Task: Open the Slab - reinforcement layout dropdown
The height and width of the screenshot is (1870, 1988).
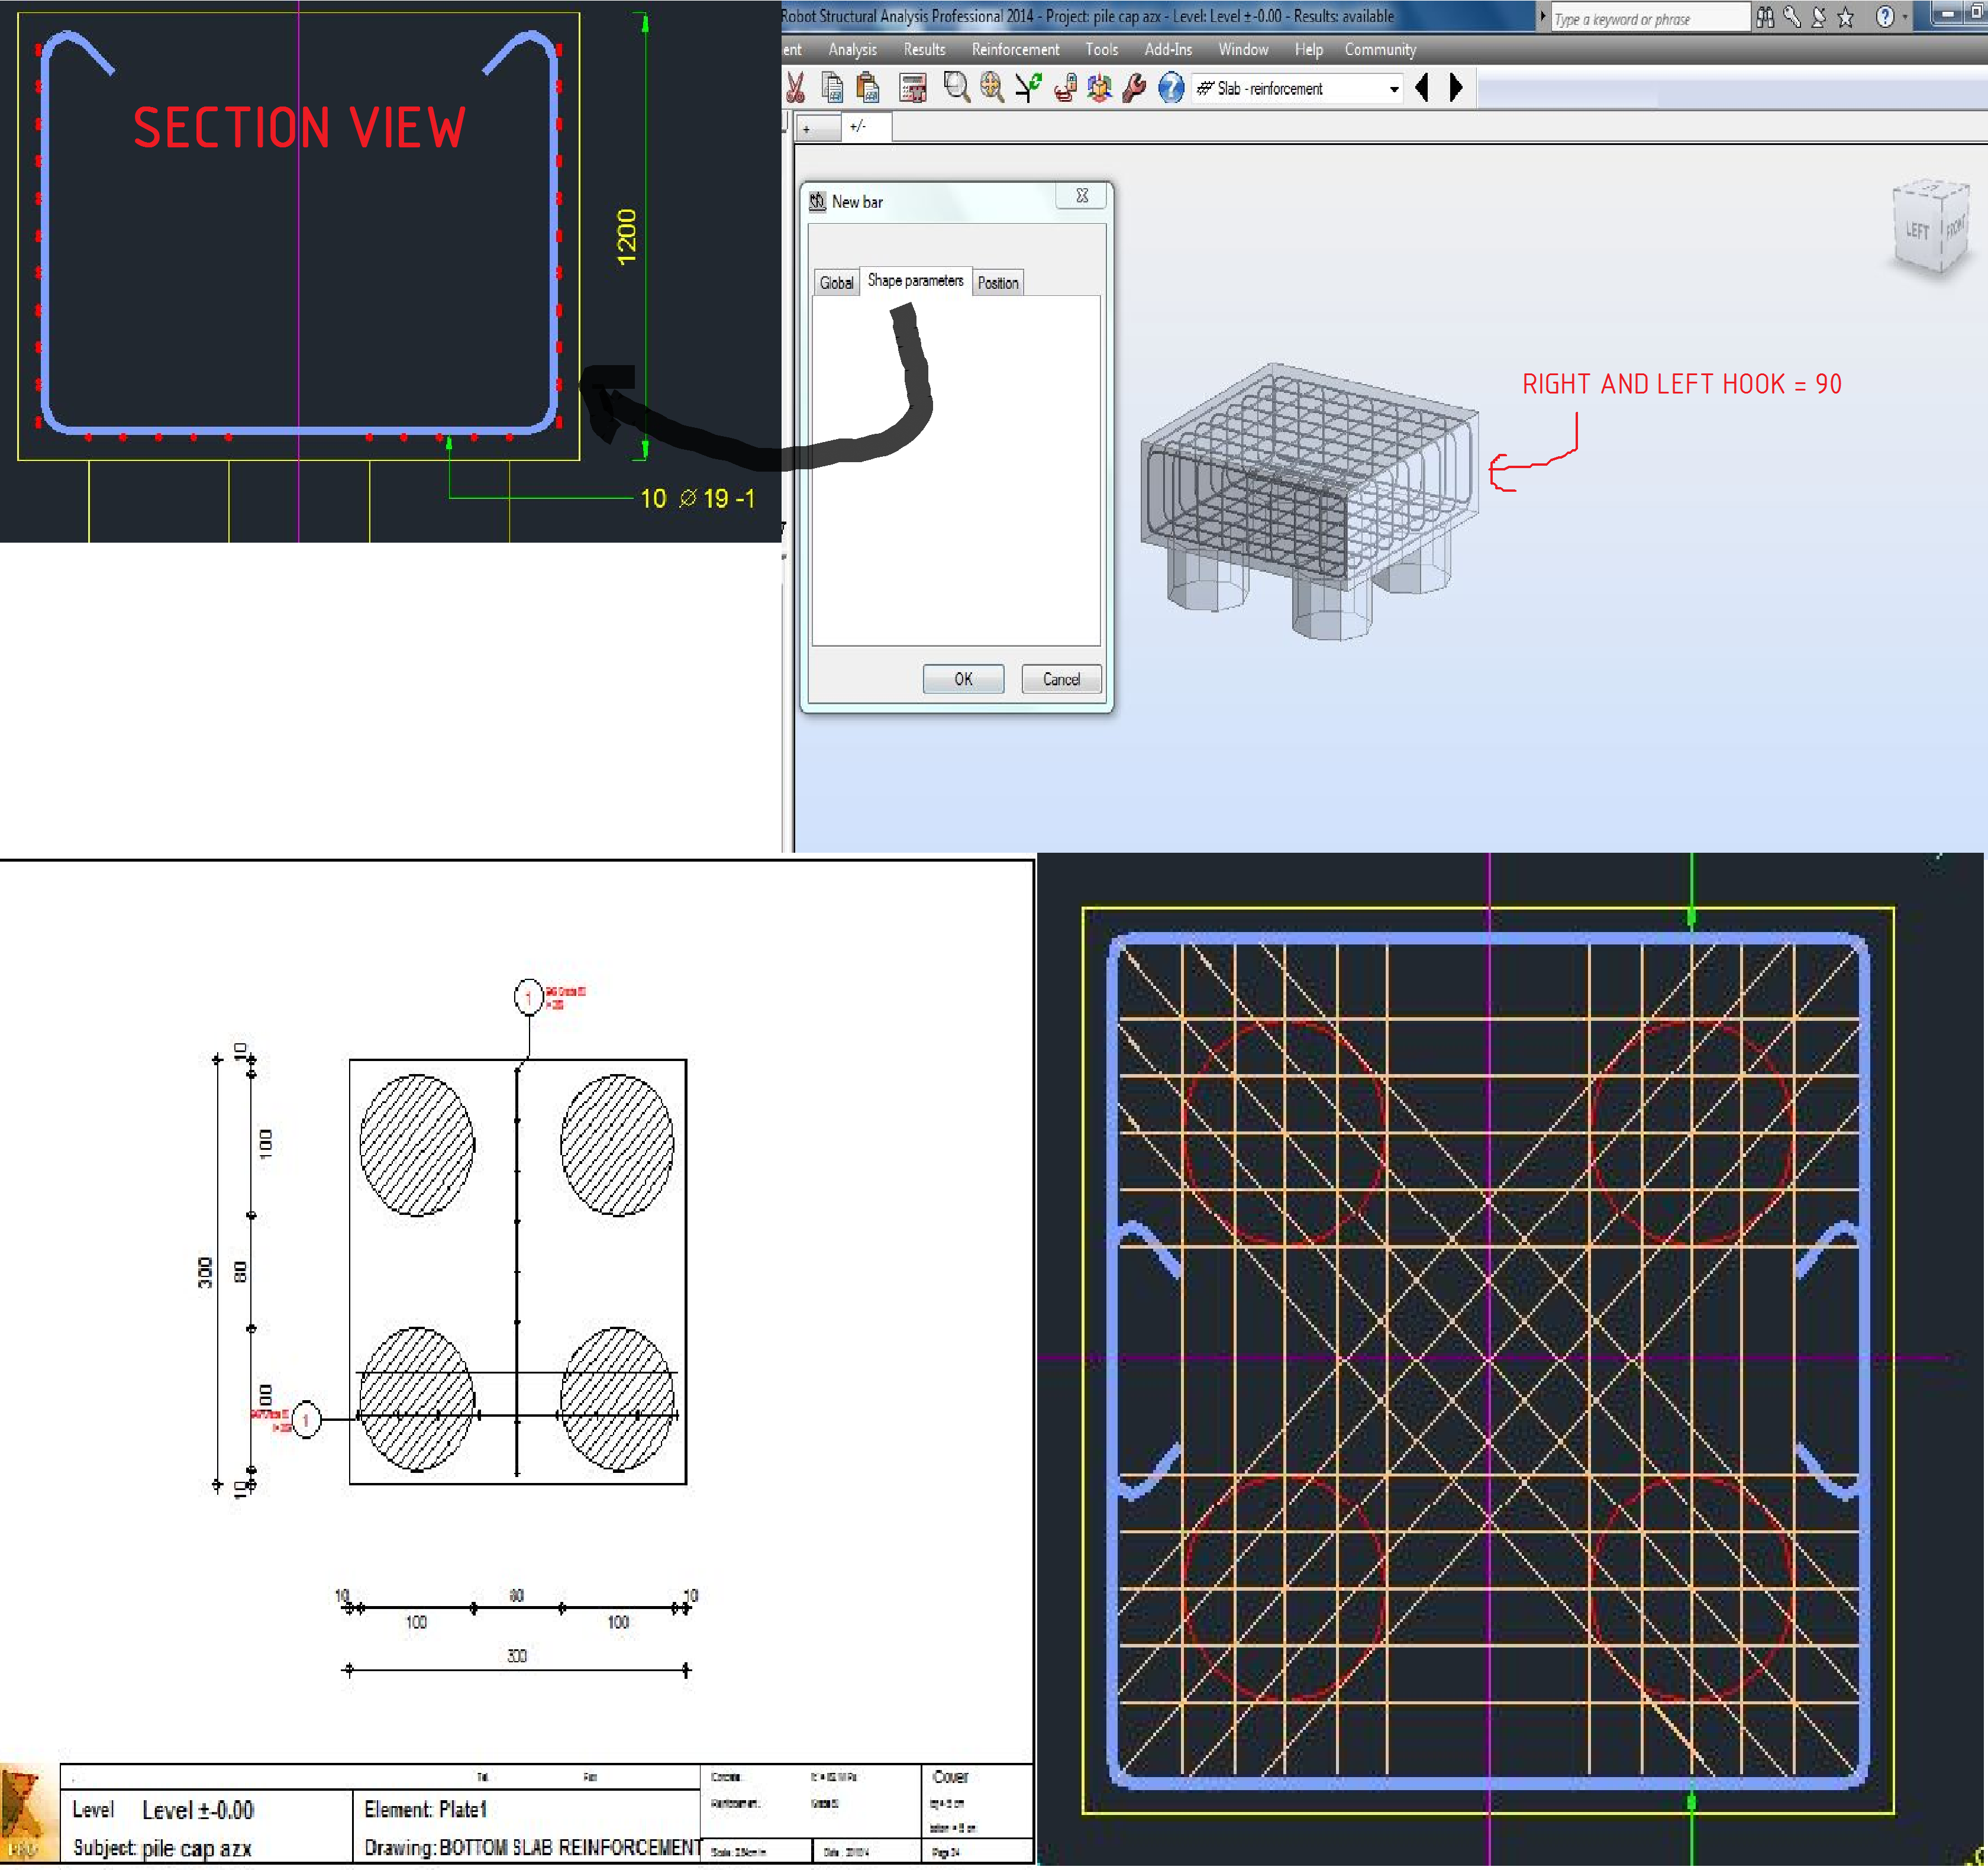Action: pyautogui.click(x=1394, y=89)
